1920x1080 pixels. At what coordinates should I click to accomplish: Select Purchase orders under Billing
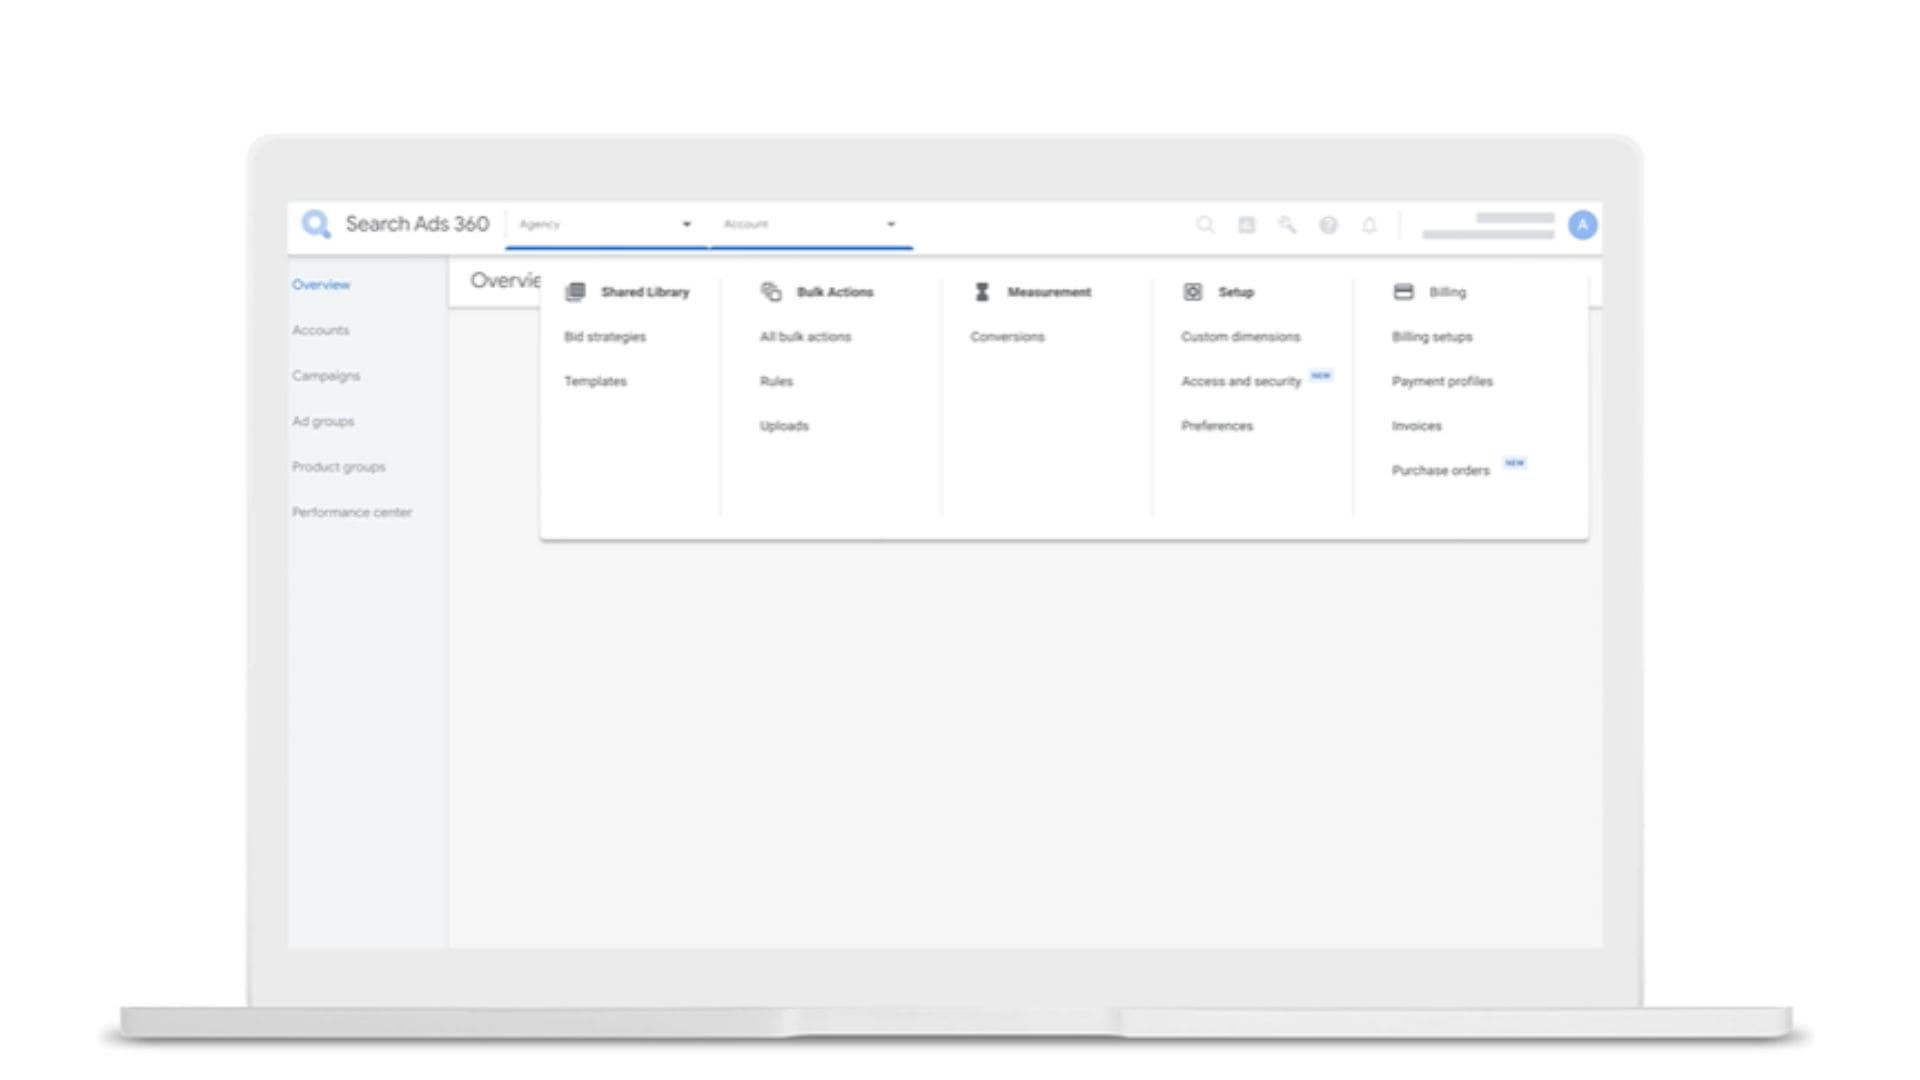[x=1440, y=471]
